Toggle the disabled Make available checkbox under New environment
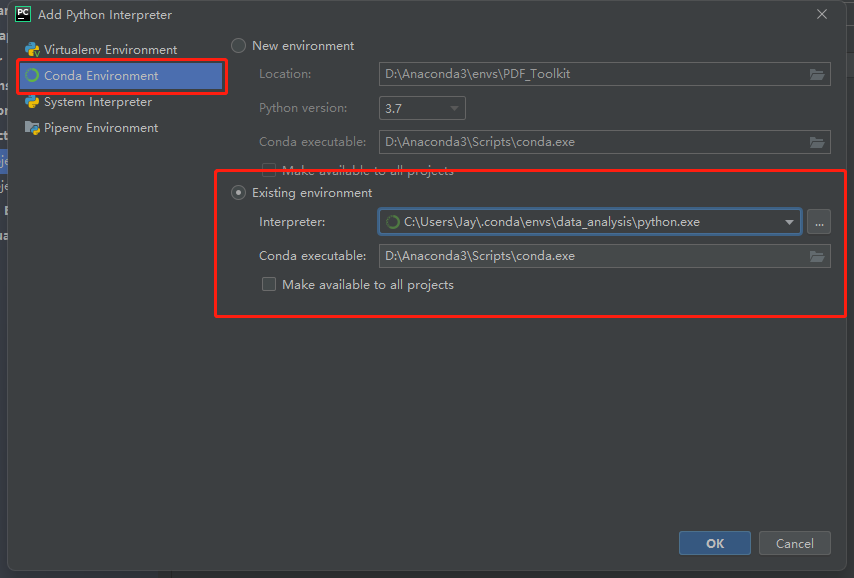Viewport: 854px width, 578px height. (x=269, y=170)
